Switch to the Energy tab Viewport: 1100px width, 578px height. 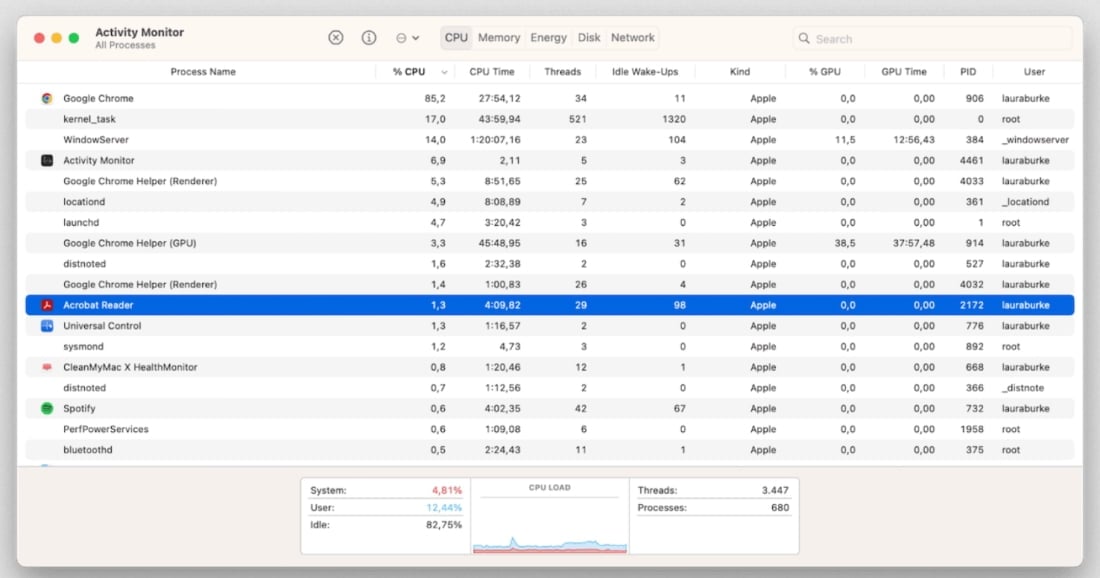(x=548, y=38)
